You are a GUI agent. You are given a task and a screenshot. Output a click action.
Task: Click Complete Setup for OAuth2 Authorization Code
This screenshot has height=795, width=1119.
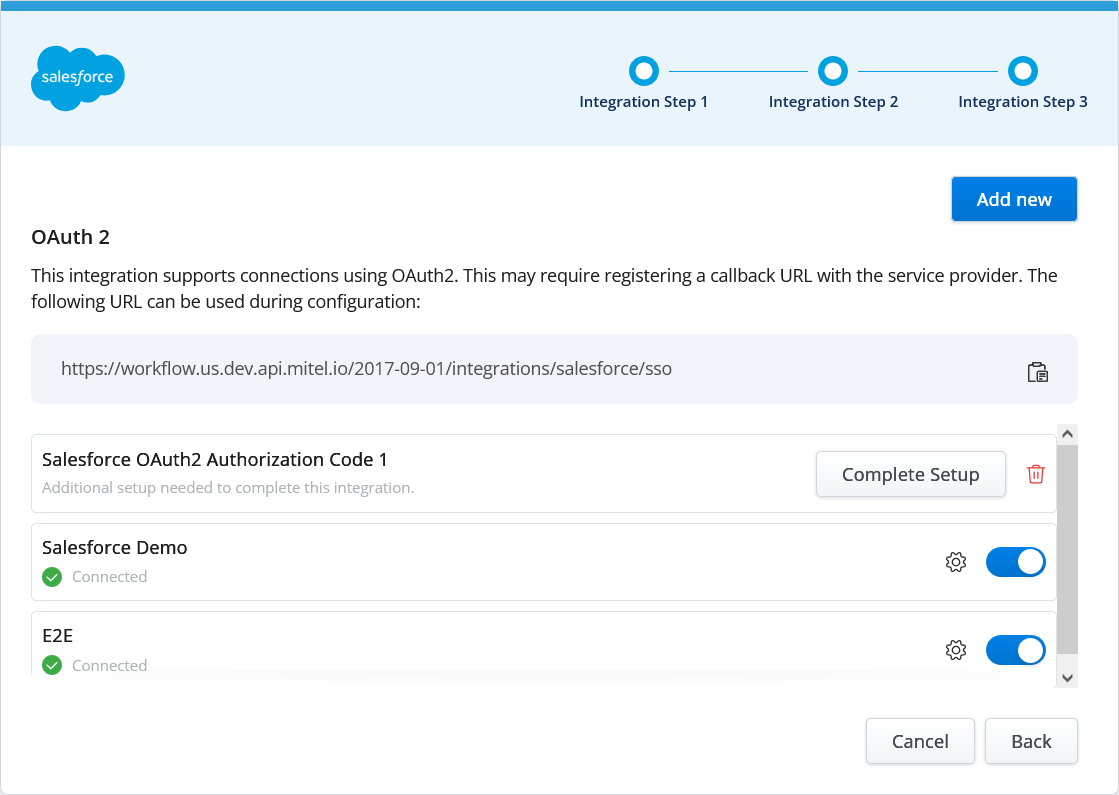coord(910,474)
